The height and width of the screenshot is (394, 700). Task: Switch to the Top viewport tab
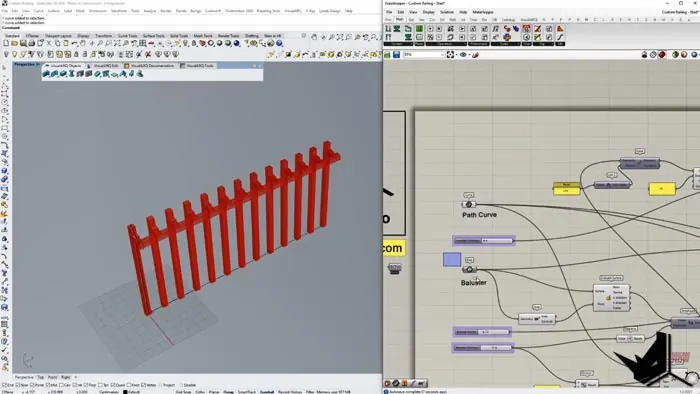click(x=41, y=377)
